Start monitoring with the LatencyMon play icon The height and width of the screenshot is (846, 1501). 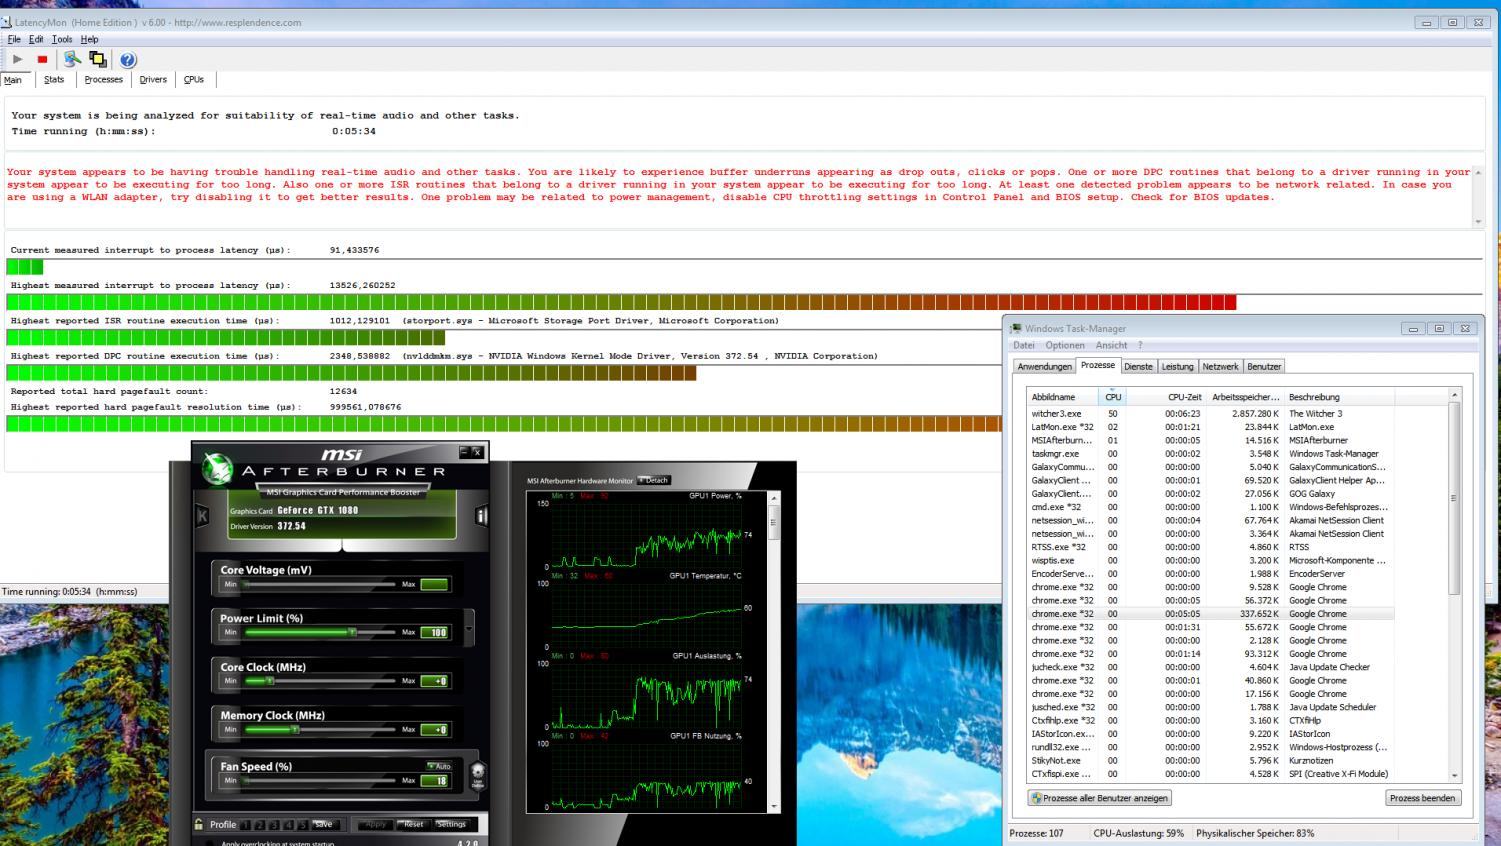[x=17, y=60]
